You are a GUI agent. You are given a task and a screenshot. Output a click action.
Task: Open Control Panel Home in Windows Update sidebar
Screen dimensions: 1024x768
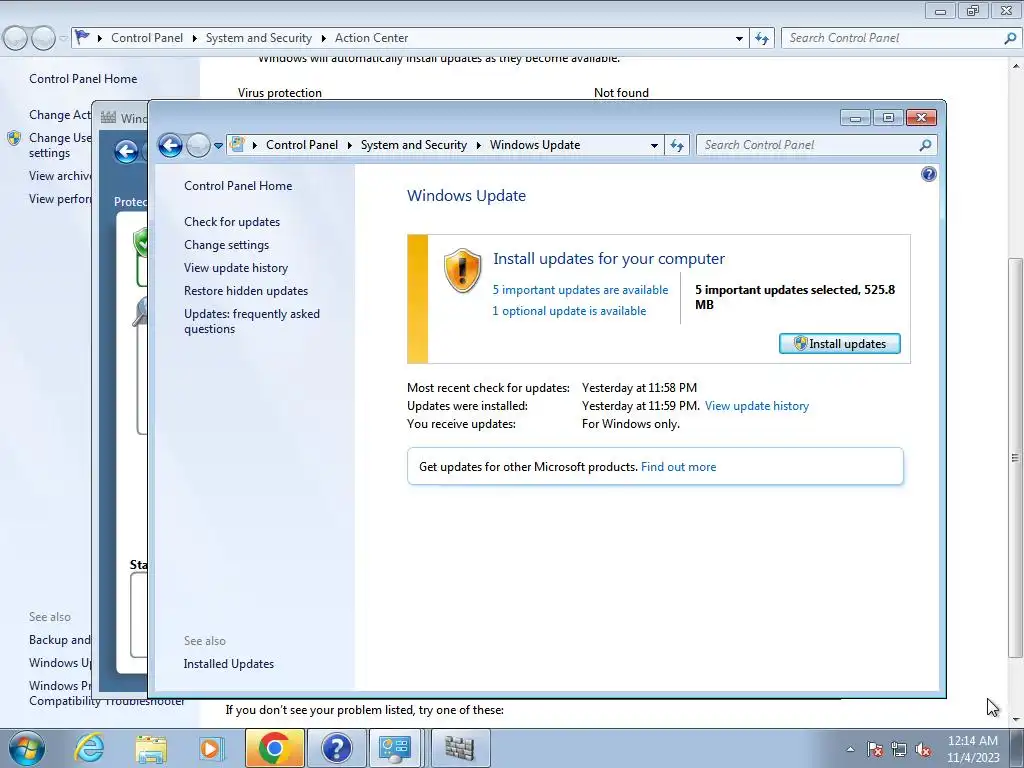click(x=238, y=185)
